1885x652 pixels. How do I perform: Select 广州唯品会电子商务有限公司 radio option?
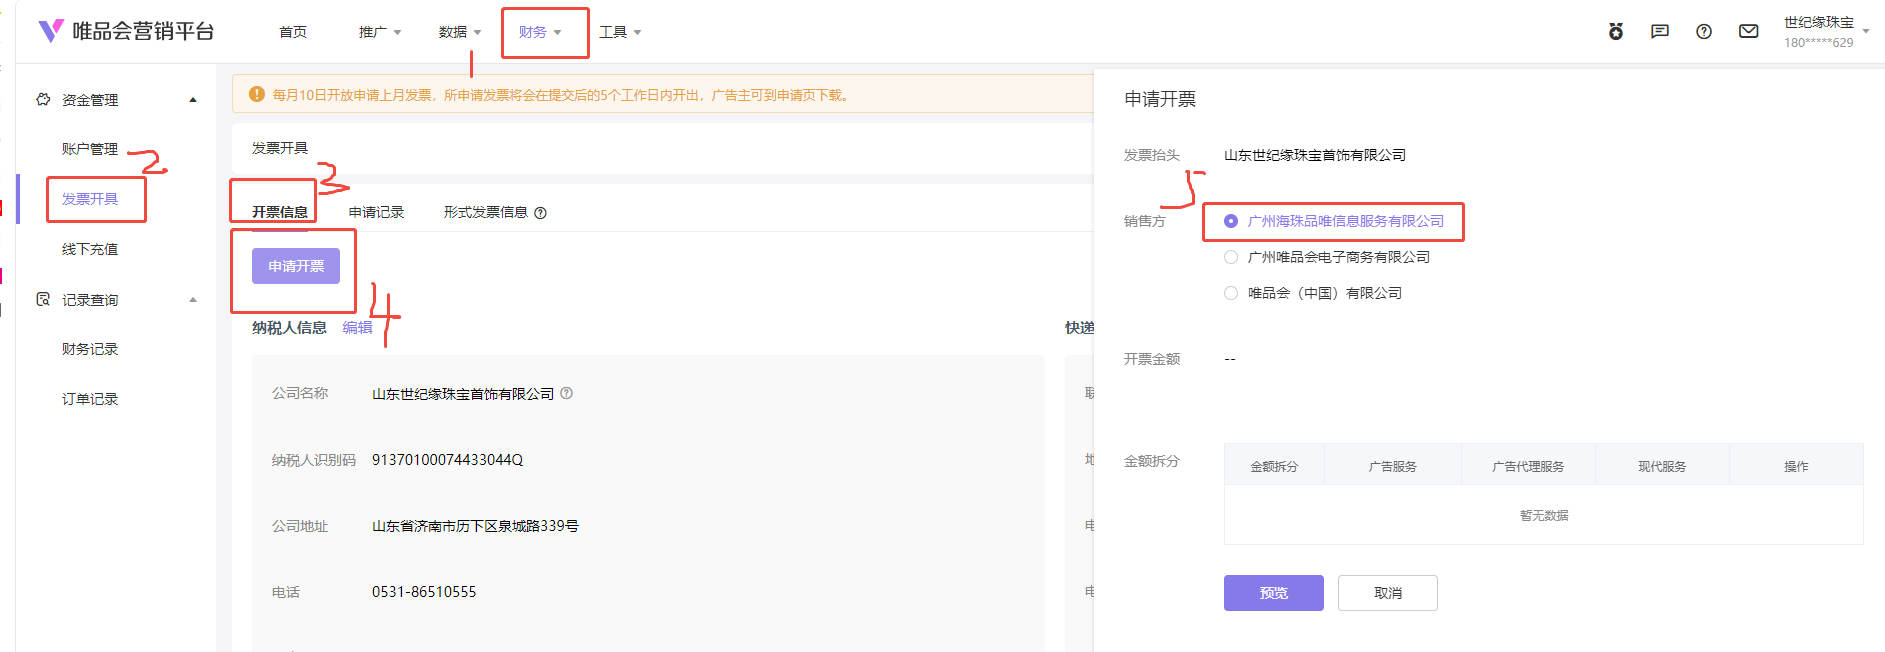[1231, 257]
